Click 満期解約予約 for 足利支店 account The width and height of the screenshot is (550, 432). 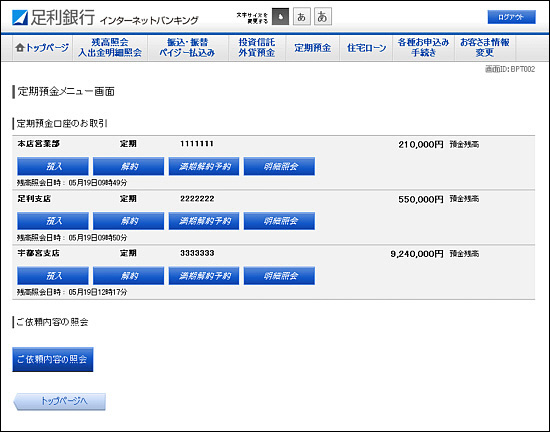204,221
